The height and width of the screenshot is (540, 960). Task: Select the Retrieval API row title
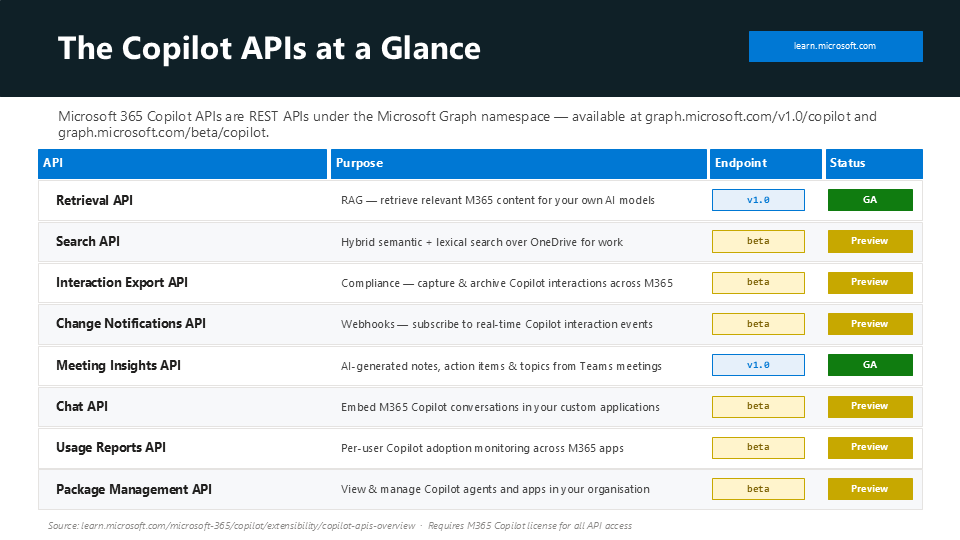pyautogui.click(x=94, y=200)
